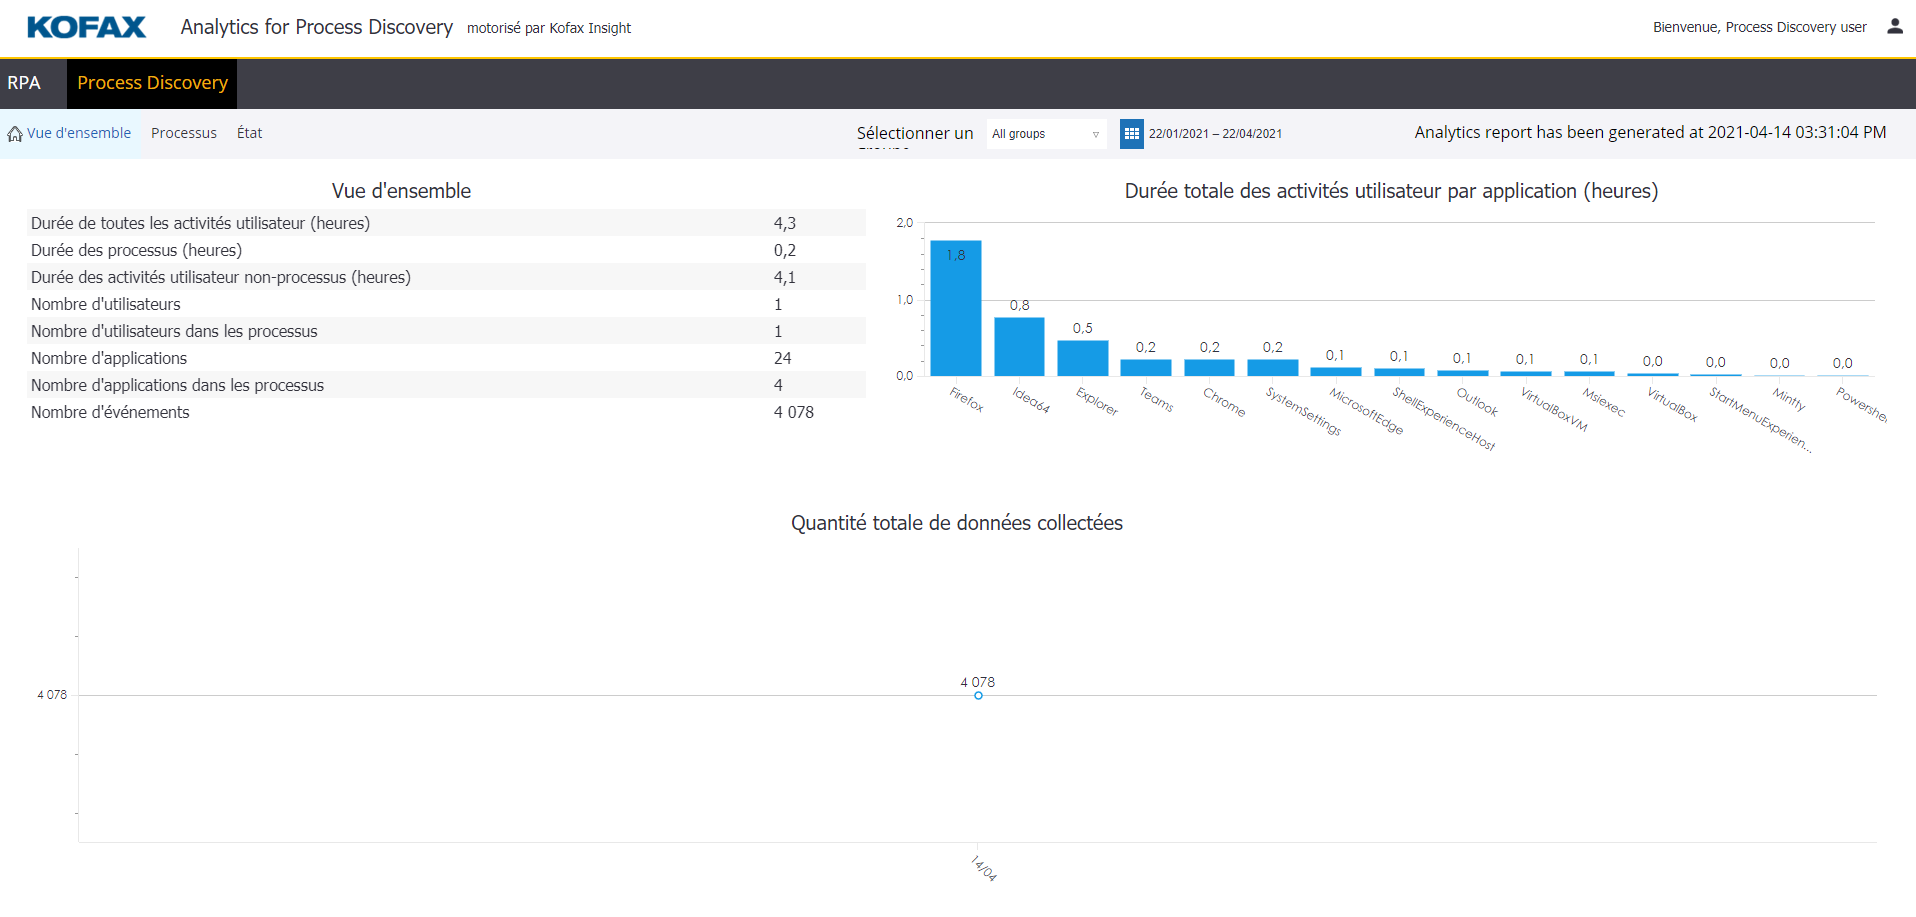Open the date range 22/01/2021 – 22/04/2021
Image resolution: width=1916 pixels, height=917 pixels.
point(1216,133)
